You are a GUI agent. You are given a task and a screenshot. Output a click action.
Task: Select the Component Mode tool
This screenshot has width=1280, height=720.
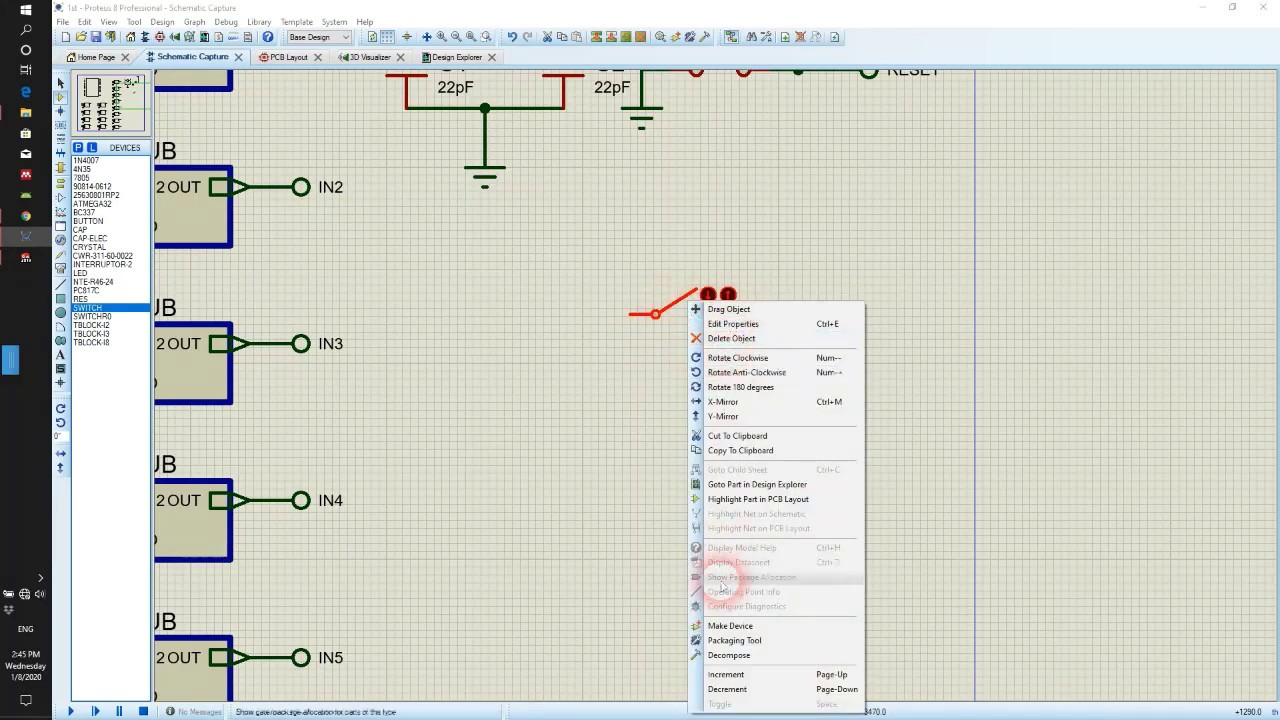click(x=61, y=97)
